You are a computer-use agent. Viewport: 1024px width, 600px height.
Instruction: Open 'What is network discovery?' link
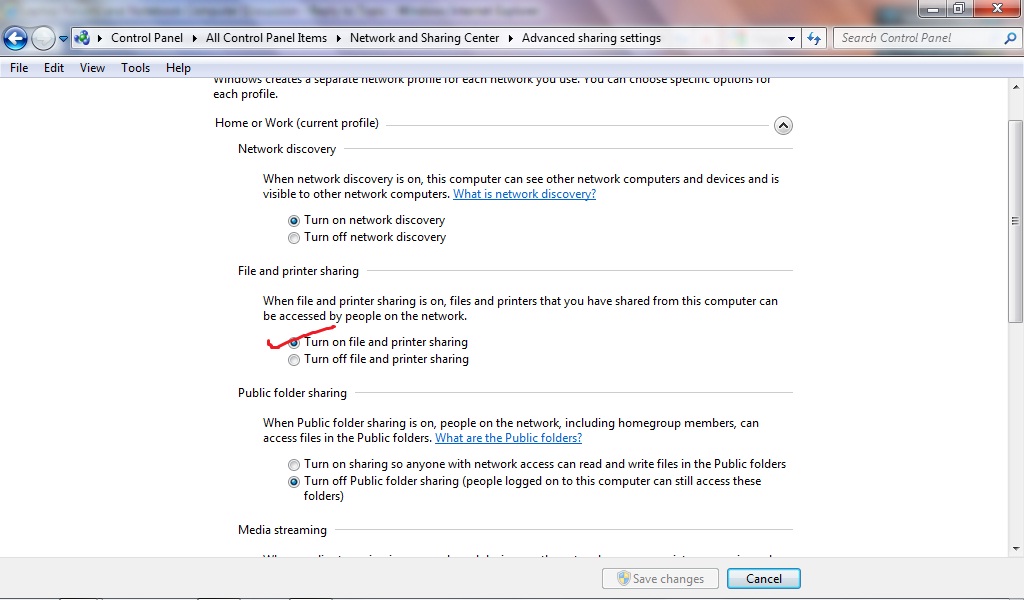pos(524,194)
